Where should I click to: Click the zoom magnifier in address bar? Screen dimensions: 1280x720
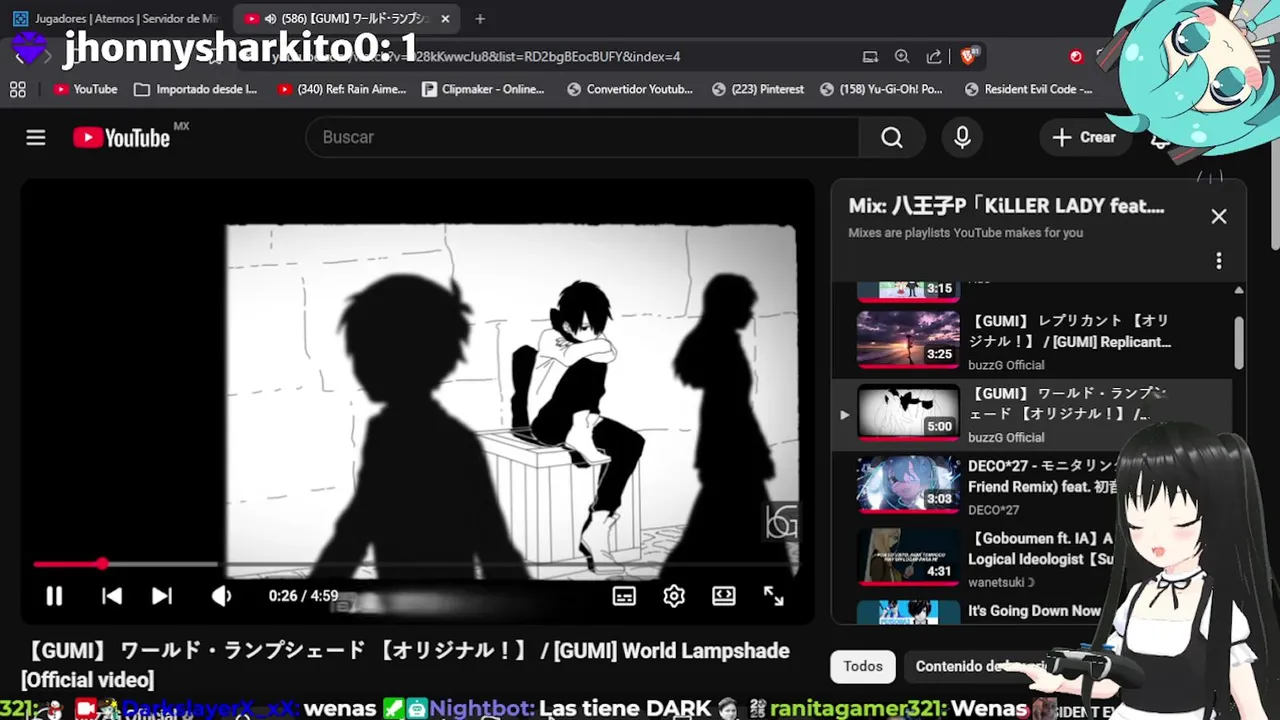[x=902, y=57]
